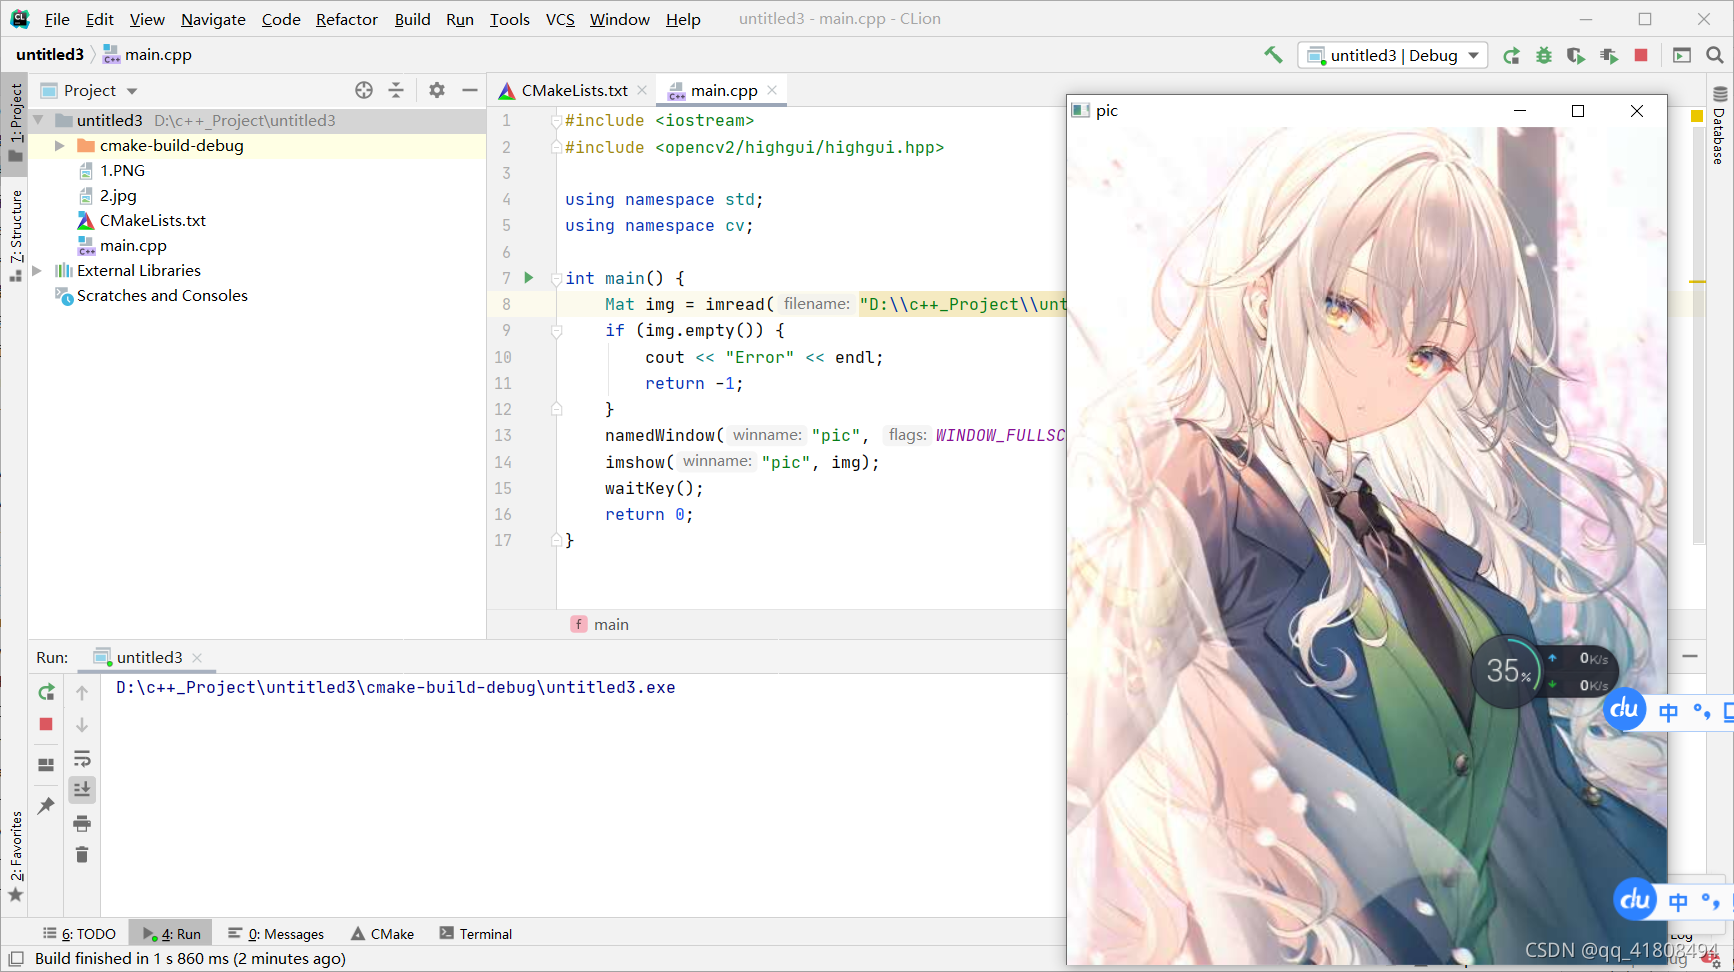Hide the Project tool window
Image resolution: width=1734 pixels, height=972 pixels.
pos(470,90)
